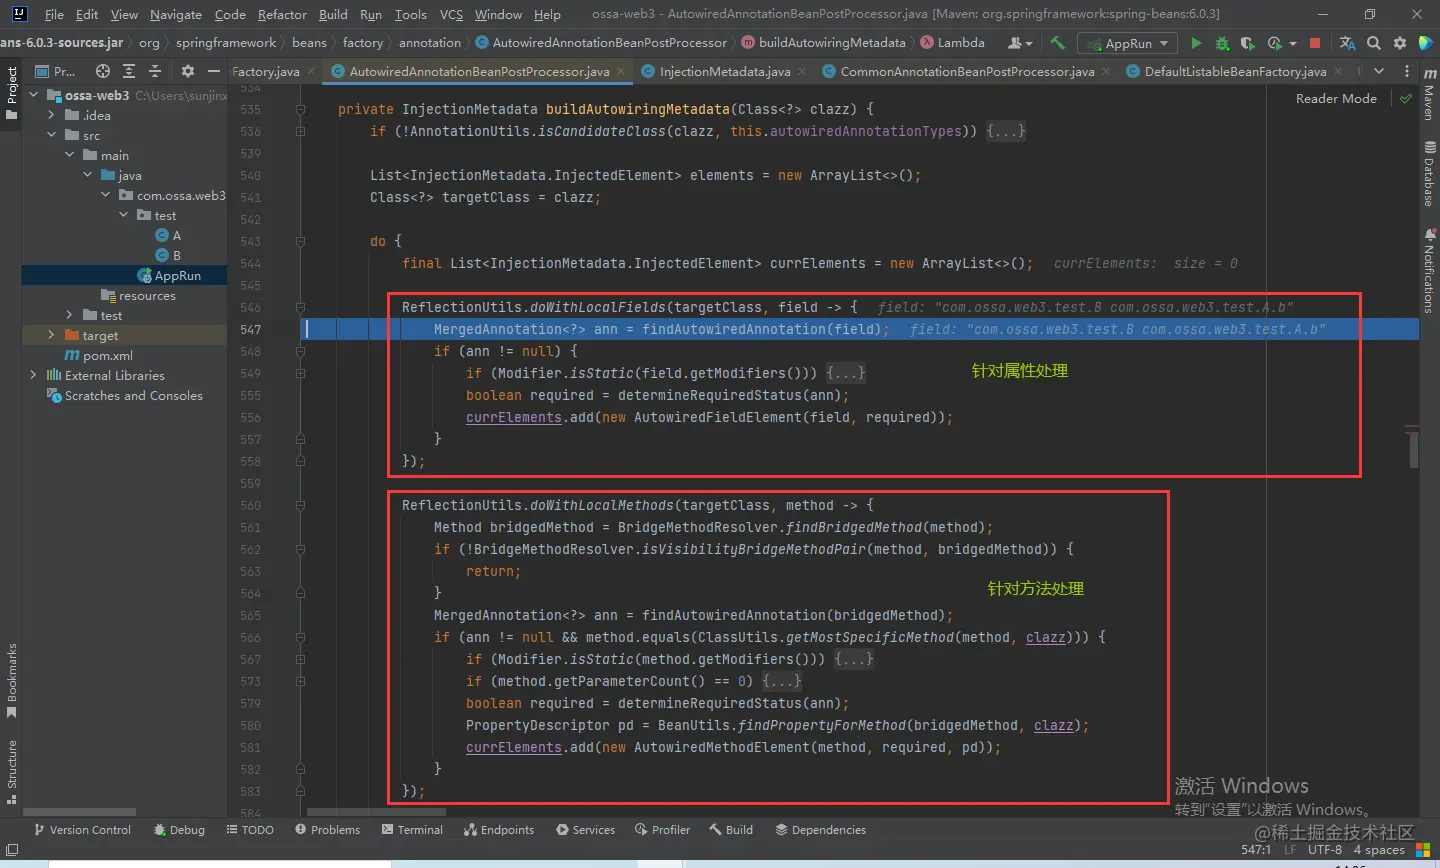Hide the Project tool window
Image resolution: width=1440 pixels, height=868 pixels.
[x=213, y=71]
